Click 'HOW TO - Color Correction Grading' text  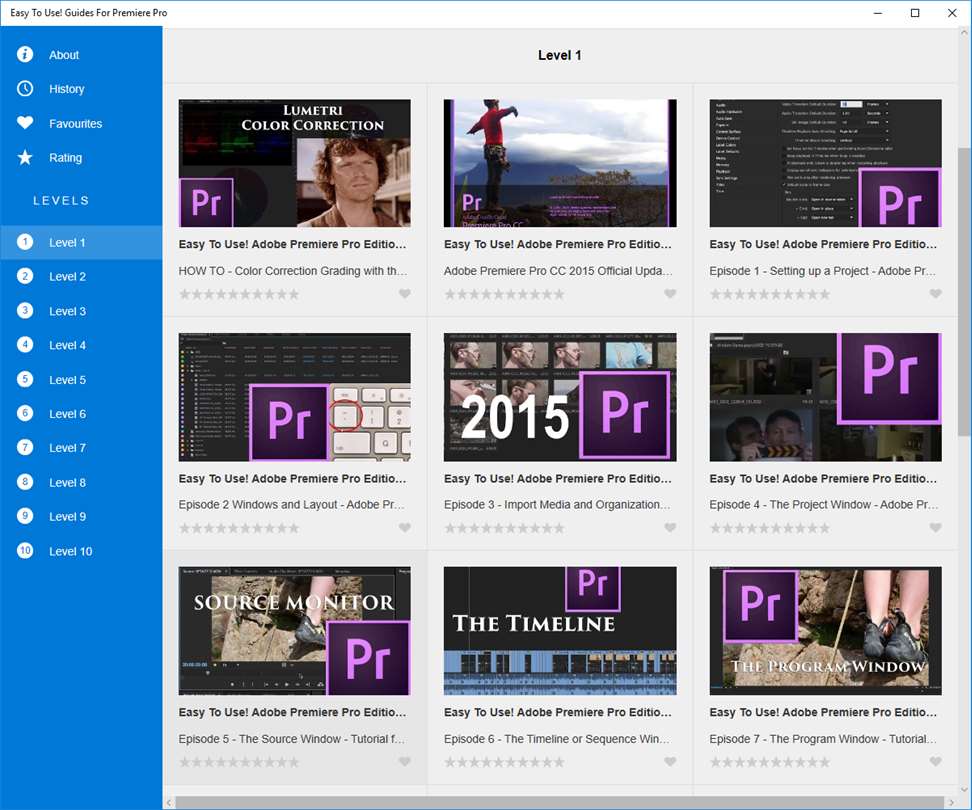click(293, 271)
